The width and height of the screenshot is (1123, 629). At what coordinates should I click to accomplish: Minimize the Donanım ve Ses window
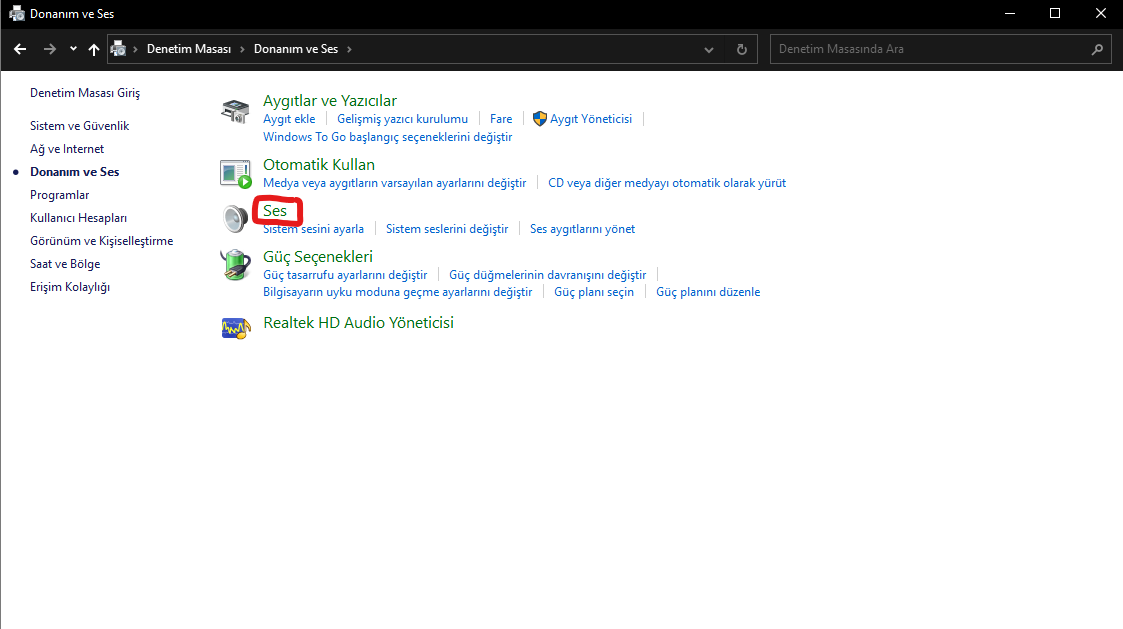(x=1010, y=14)
